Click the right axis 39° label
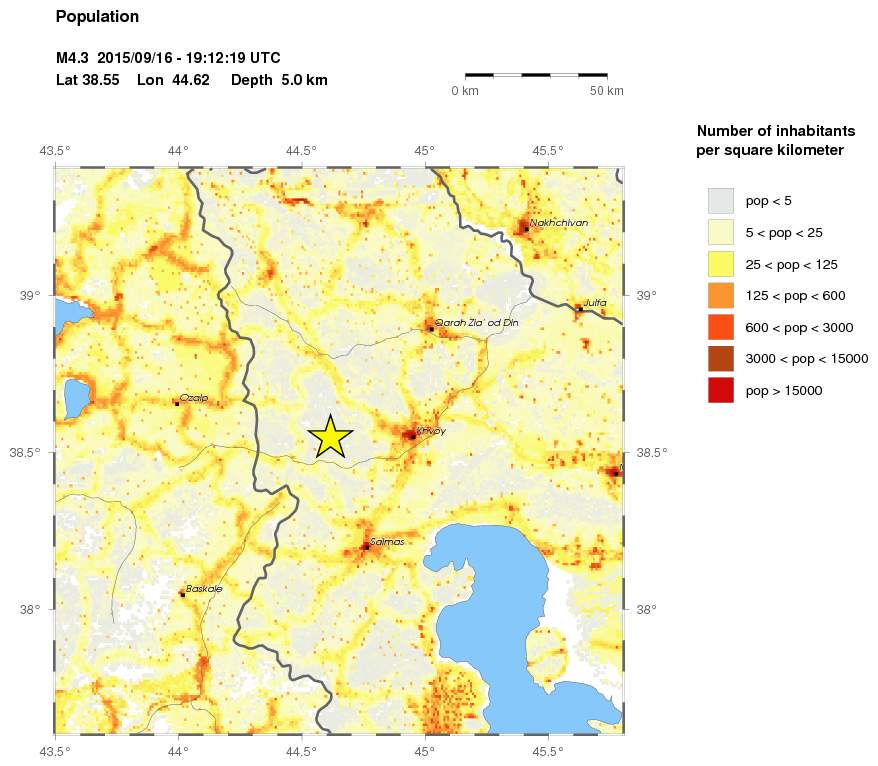This screenshot has width=878, height=766. [x=646, y=295]
